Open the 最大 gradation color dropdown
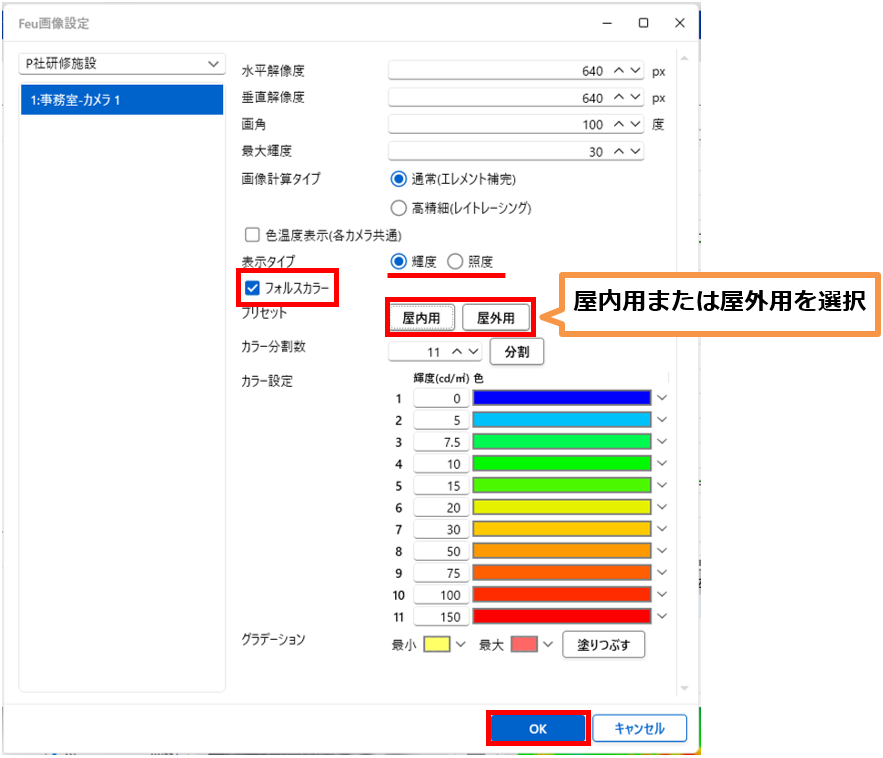883x758 pixels. point(546,645)
